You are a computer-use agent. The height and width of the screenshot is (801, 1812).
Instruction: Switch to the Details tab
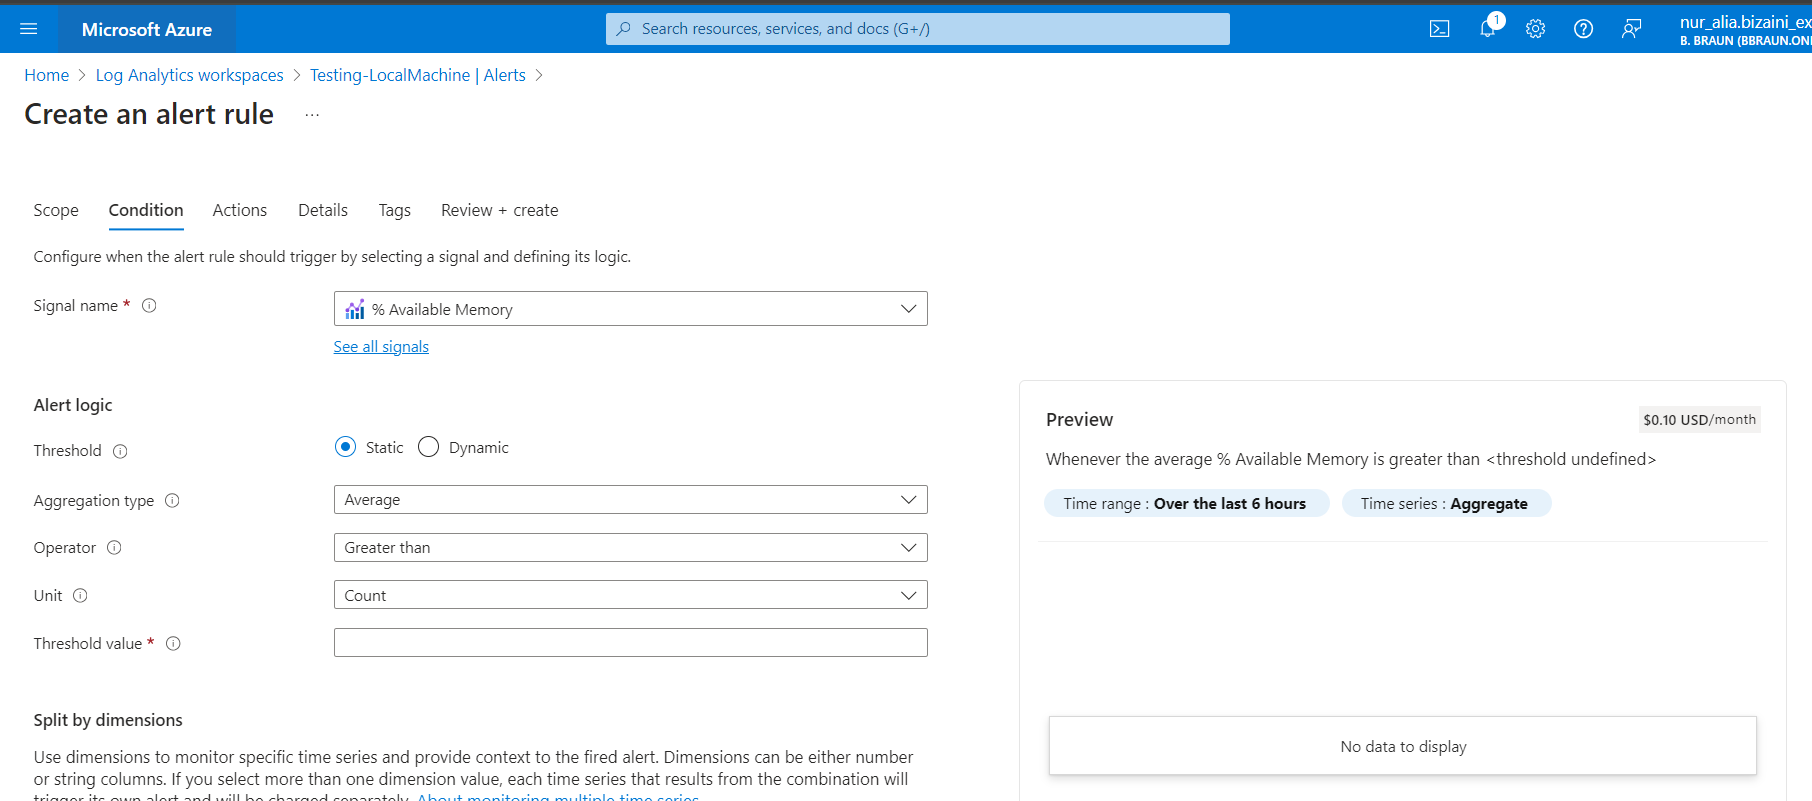(x=323, y=210)
